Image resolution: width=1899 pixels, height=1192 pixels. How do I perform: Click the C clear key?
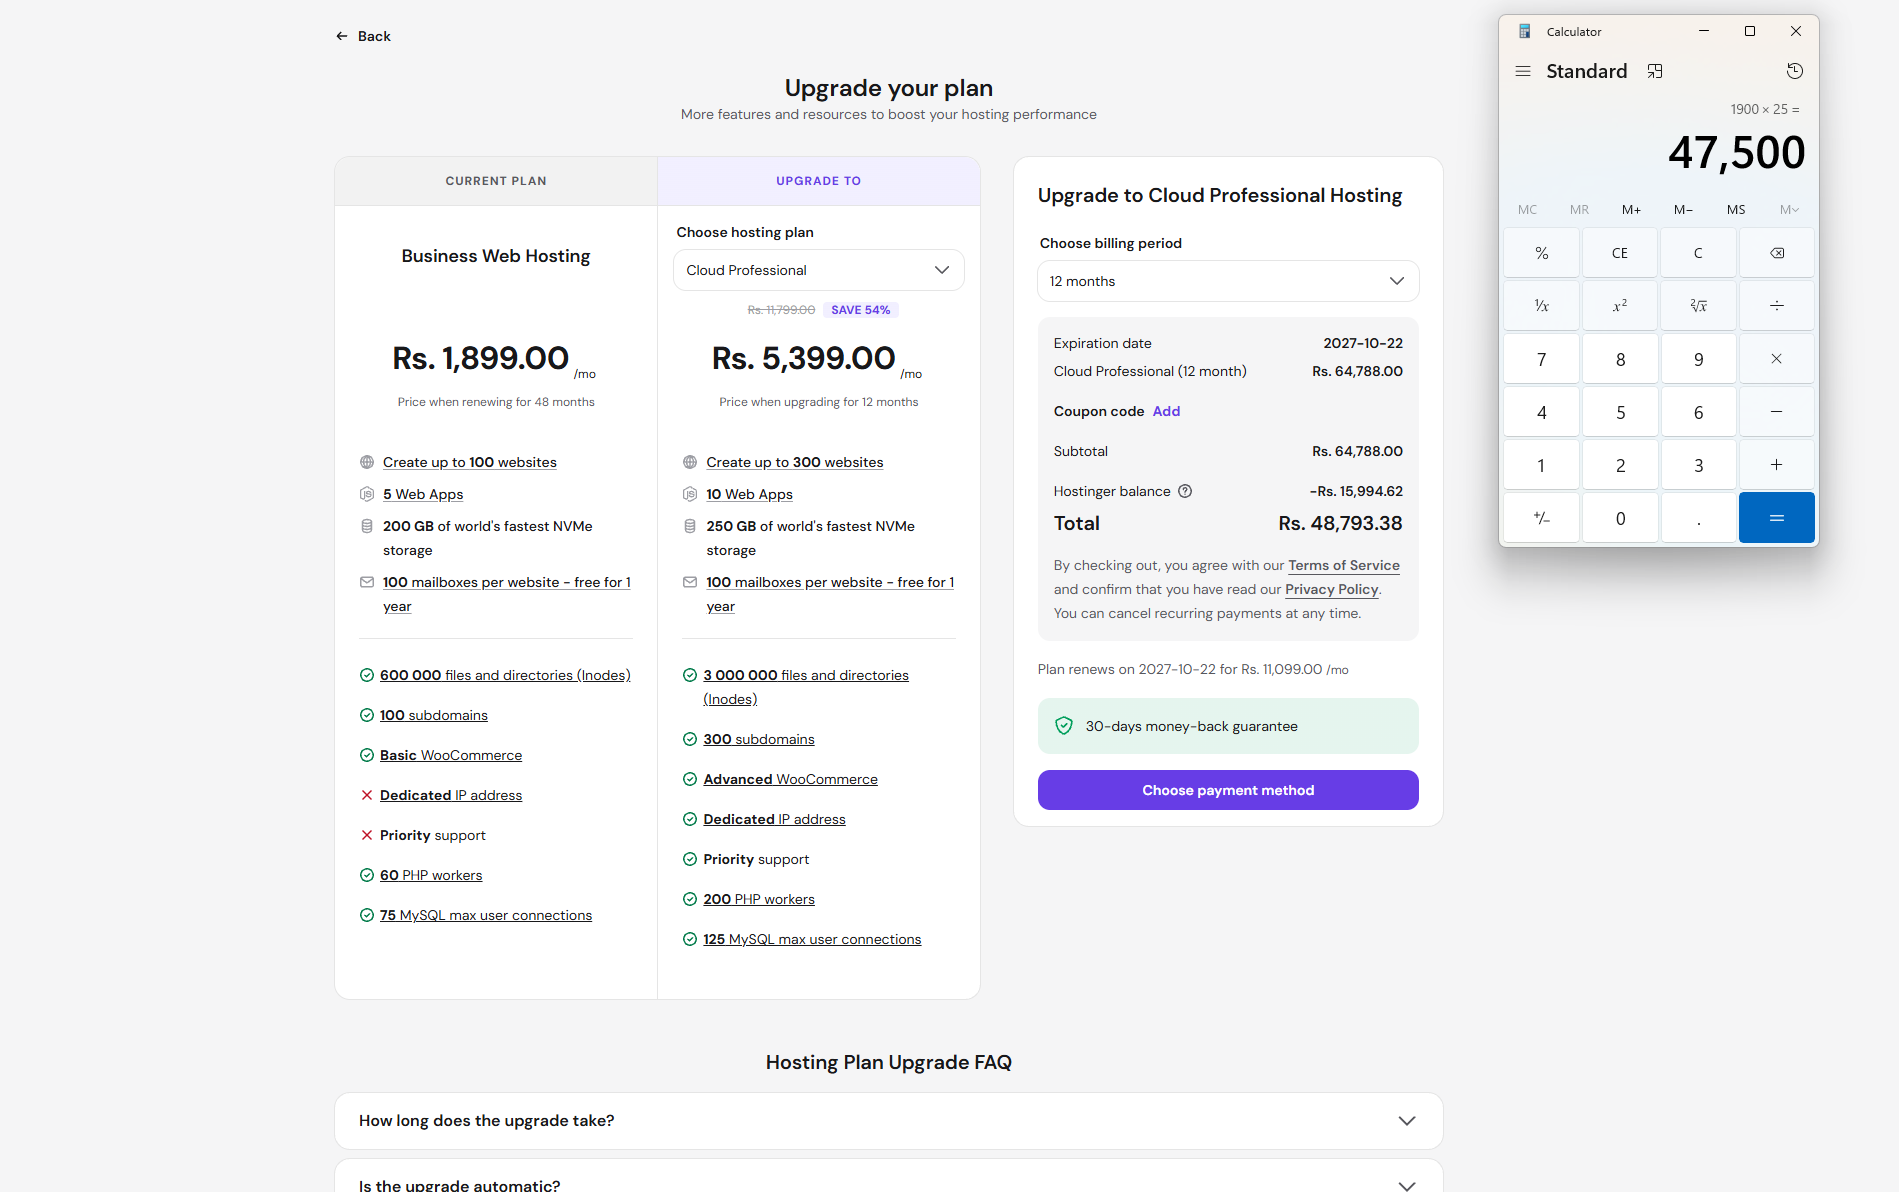click(x=1698, y=253)
